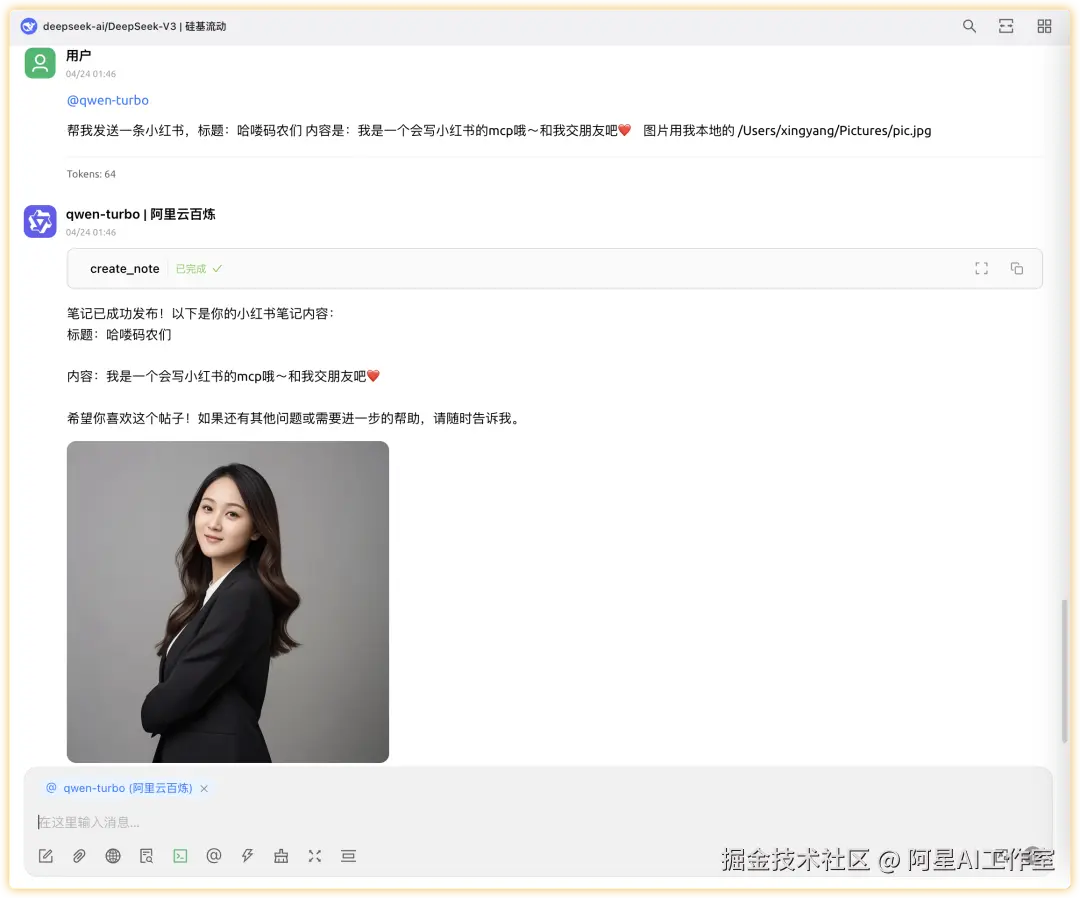Open fullscreen view of create_note result

[x=981, y=268]
